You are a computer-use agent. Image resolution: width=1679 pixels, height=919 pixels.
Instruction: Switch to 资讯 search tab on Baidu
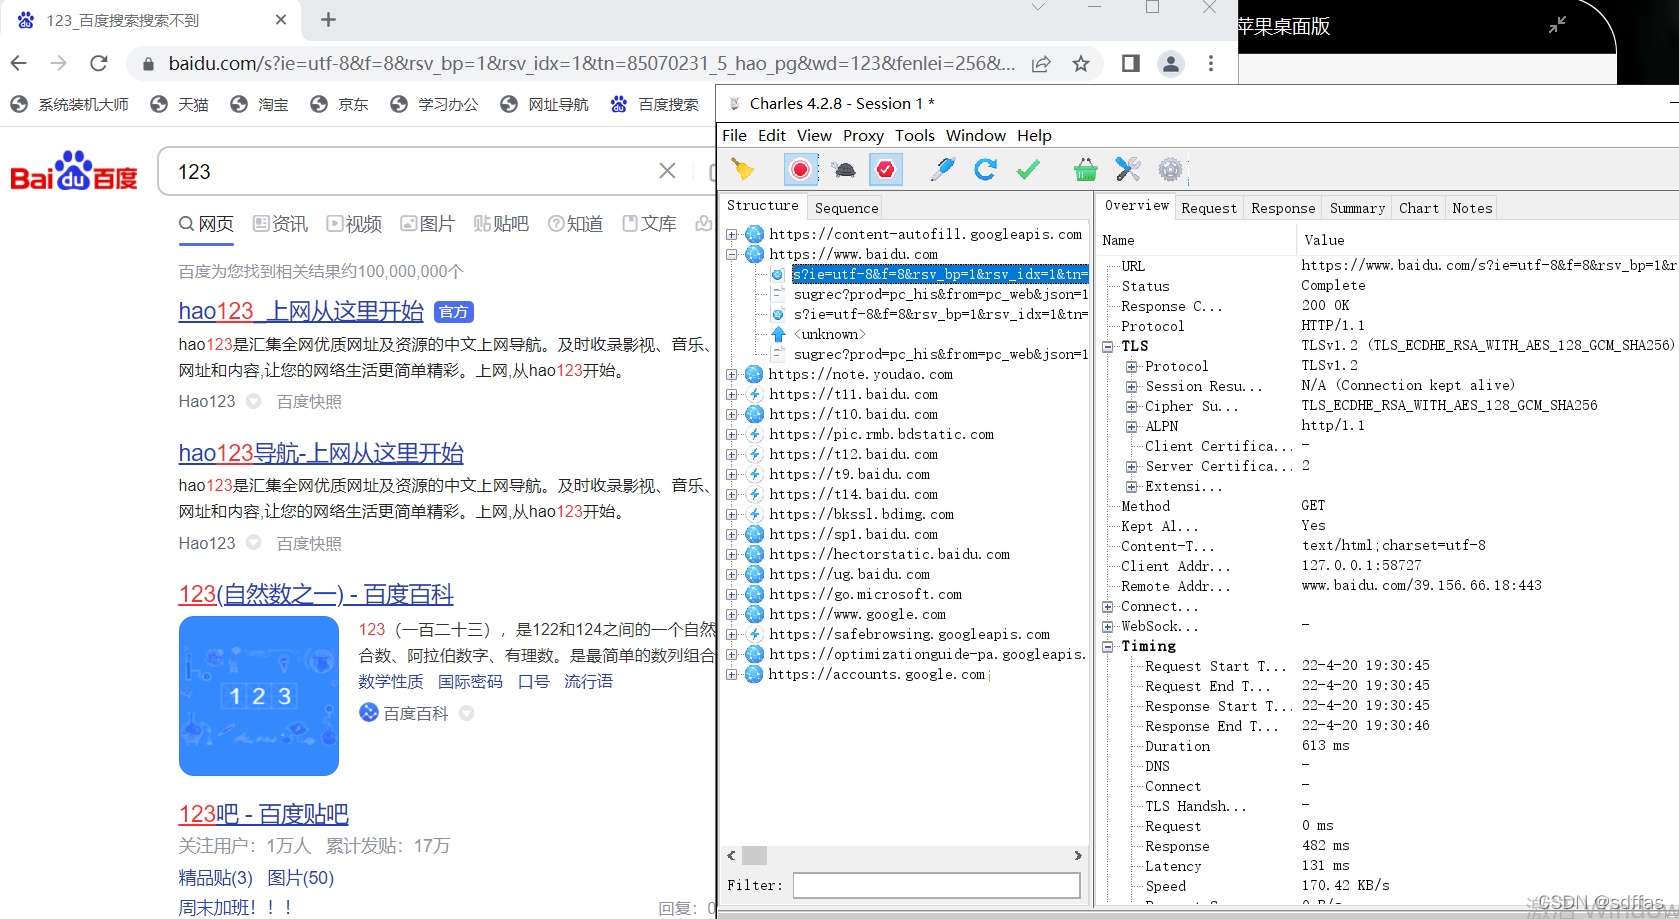pyautogui.click(x=280, y=224)
